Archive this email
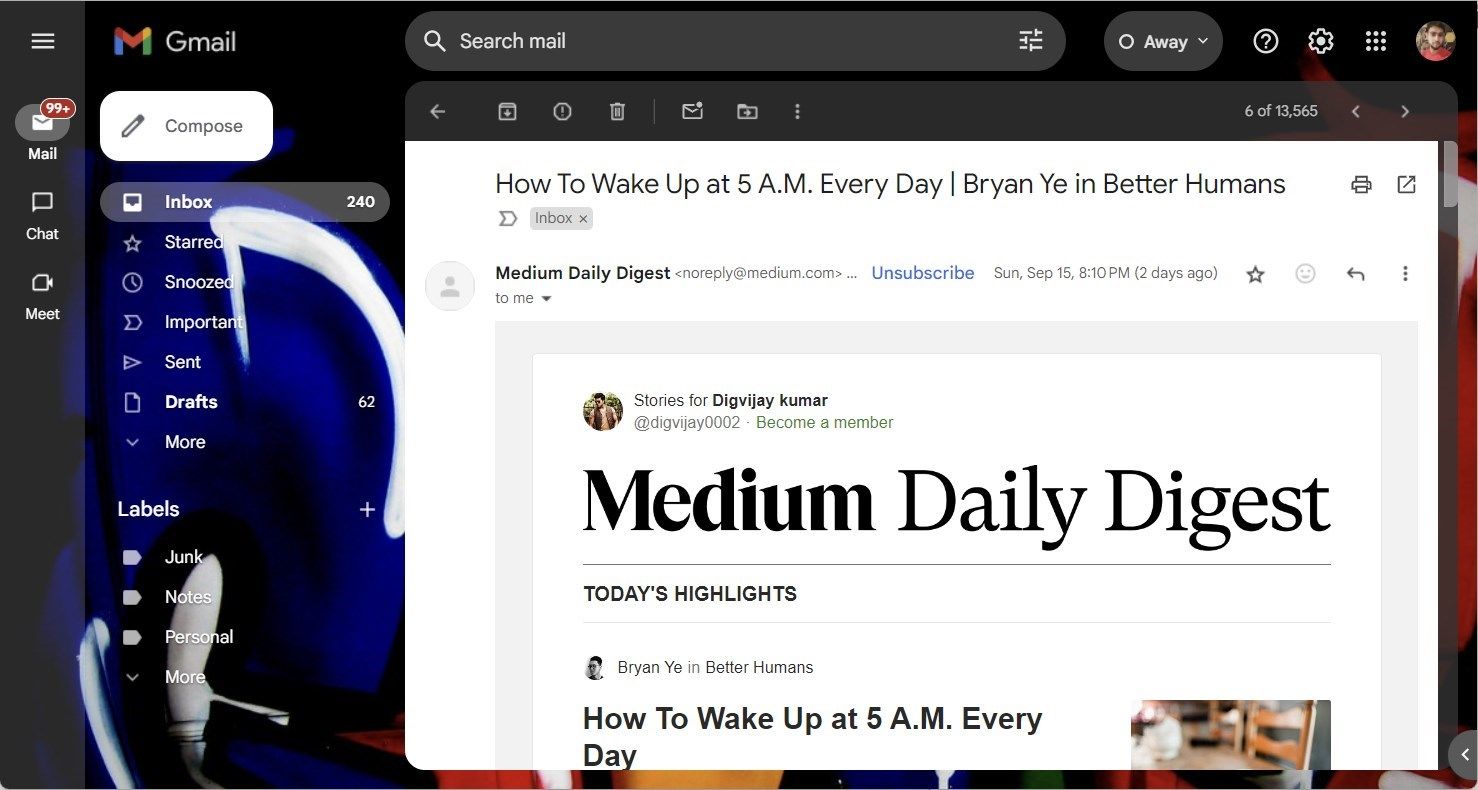This screenshot has height=790, width=1478. click(x=507, y=111)
